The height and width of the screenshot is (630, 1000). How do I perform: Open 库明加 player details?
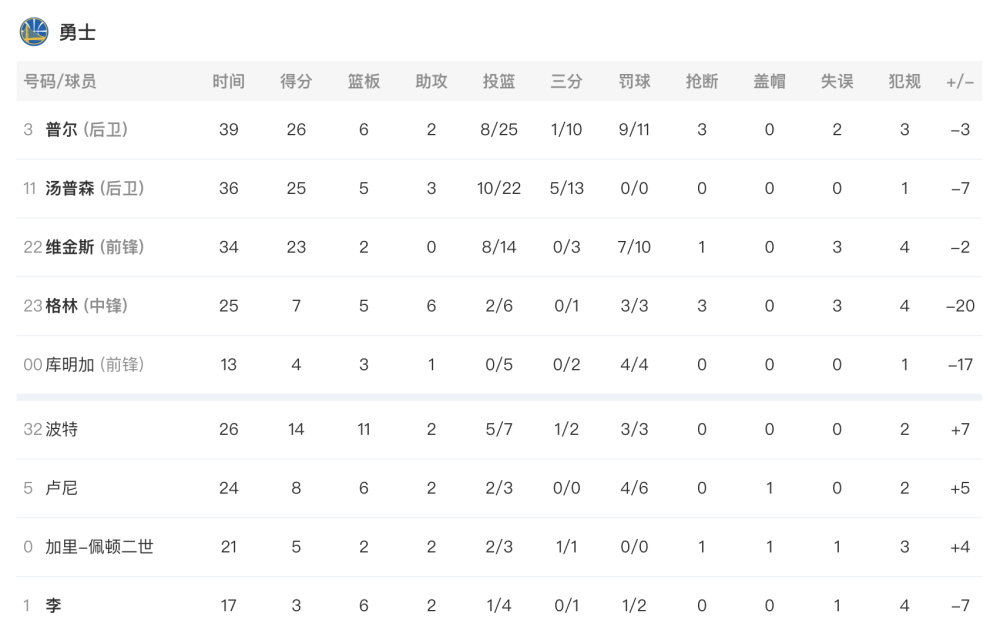tap(70, 364)
